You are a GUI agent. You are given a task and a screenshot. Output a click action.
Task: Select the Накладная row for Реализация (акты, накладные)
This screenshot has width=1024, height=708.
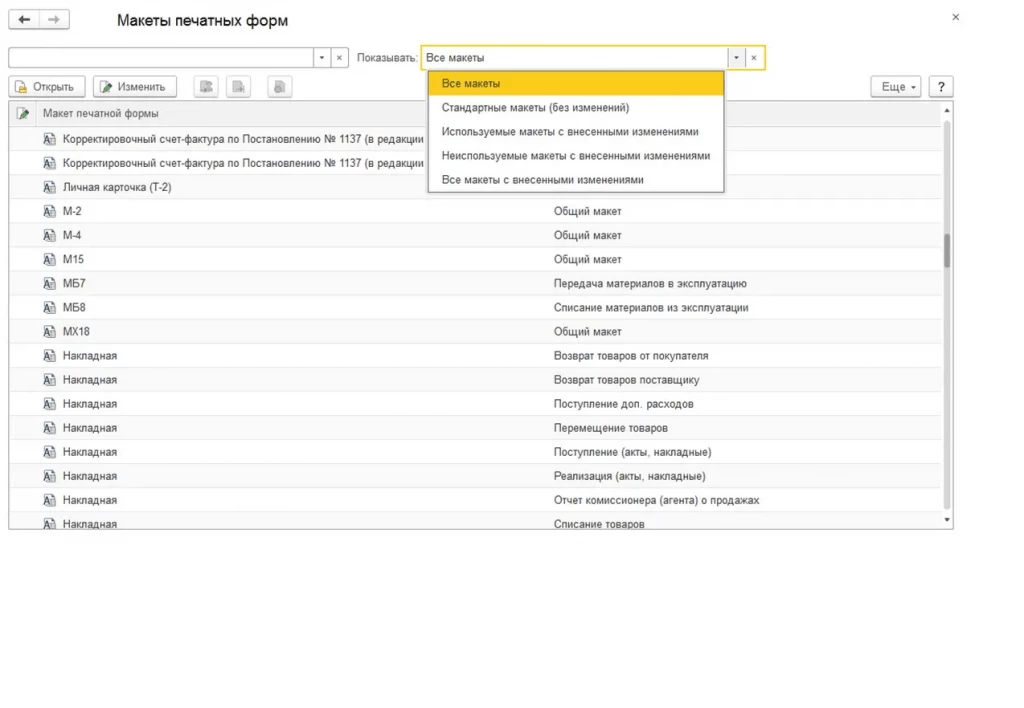pos(475,477)
